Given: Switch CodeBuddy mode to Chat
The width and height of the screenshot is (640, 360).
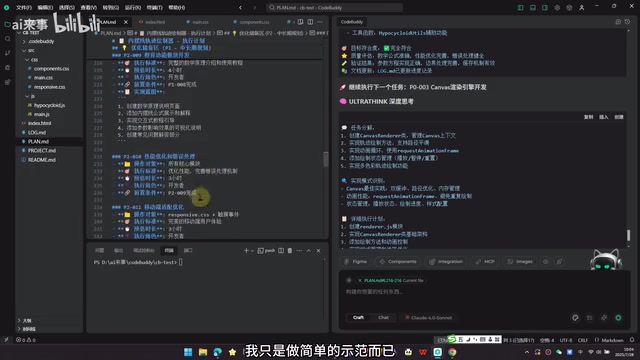Looking at the screenshot, I should [x=383, y=318].
